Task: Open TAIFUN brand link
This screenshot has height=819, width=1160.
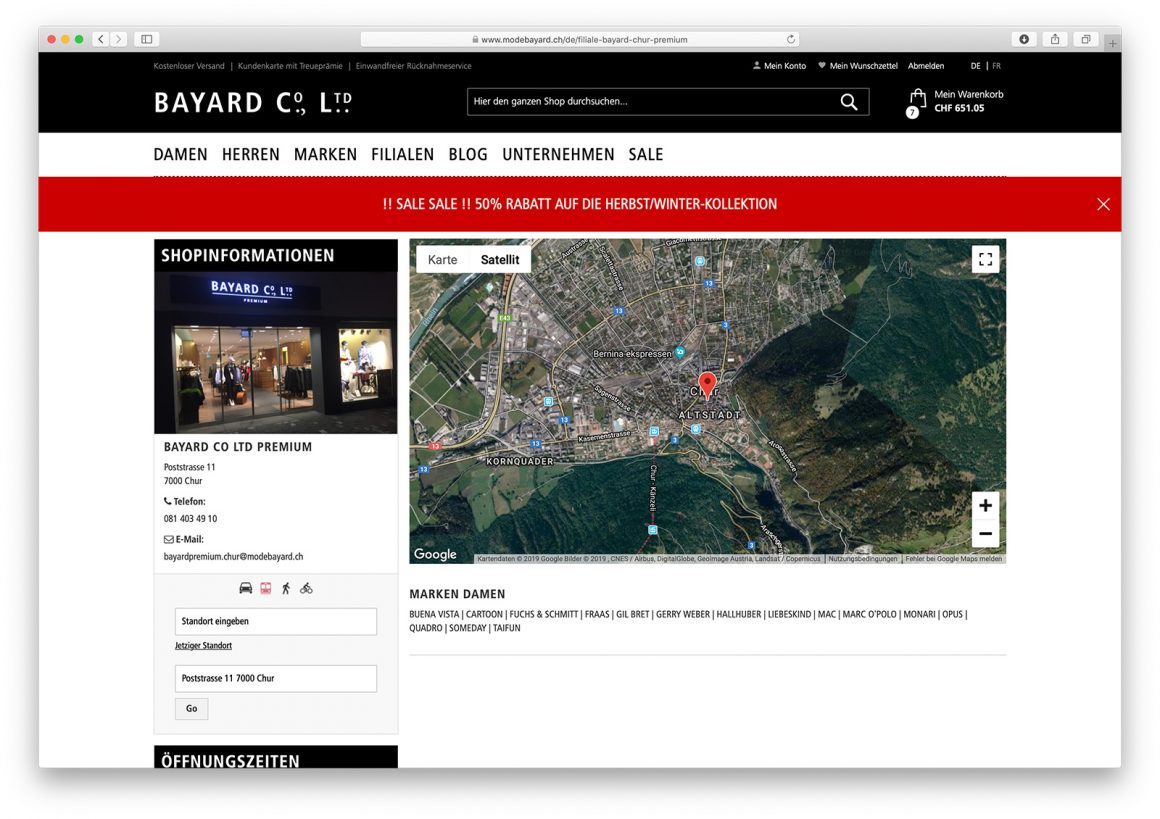Action: tap(507, 628)
